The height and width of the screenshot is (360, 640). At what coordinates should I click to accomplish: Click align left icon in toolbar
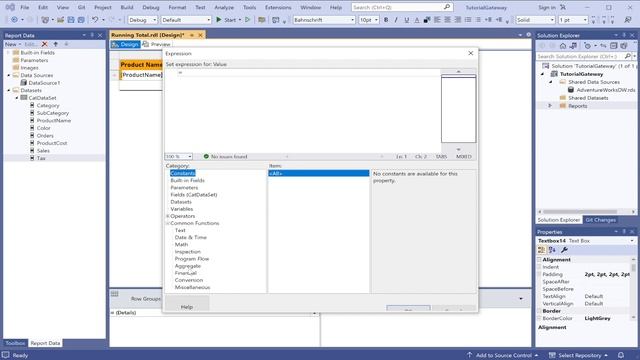tap(437, 20)
